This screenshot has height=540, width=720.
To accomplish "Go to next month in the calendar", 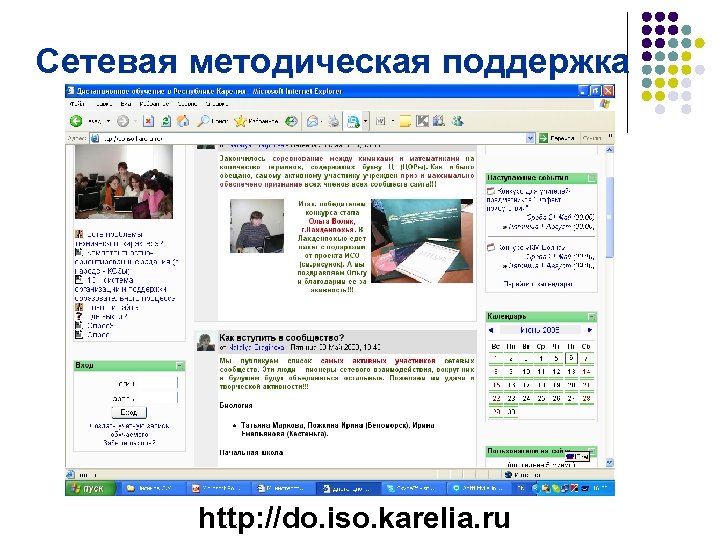I will pos(590,330).
